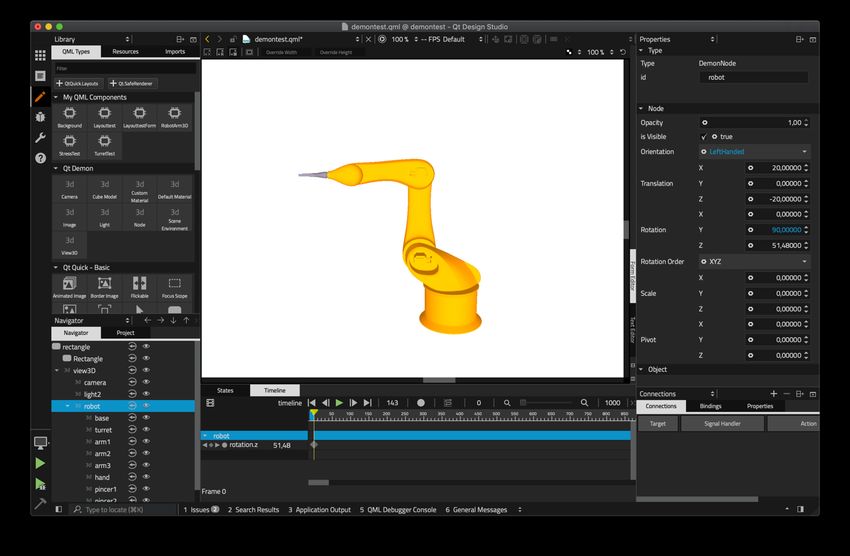The height and width of the screenshot is (556, 850).
Task: Switch to the Resources tab
Action: tap(126, 51)
